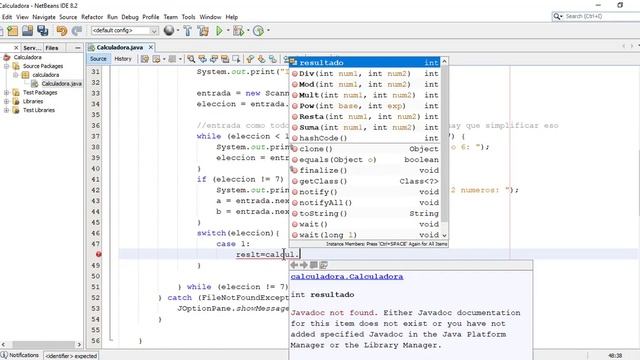Click the Toggle Bookmark icon

pyautogui.click(x=273, y=59)
